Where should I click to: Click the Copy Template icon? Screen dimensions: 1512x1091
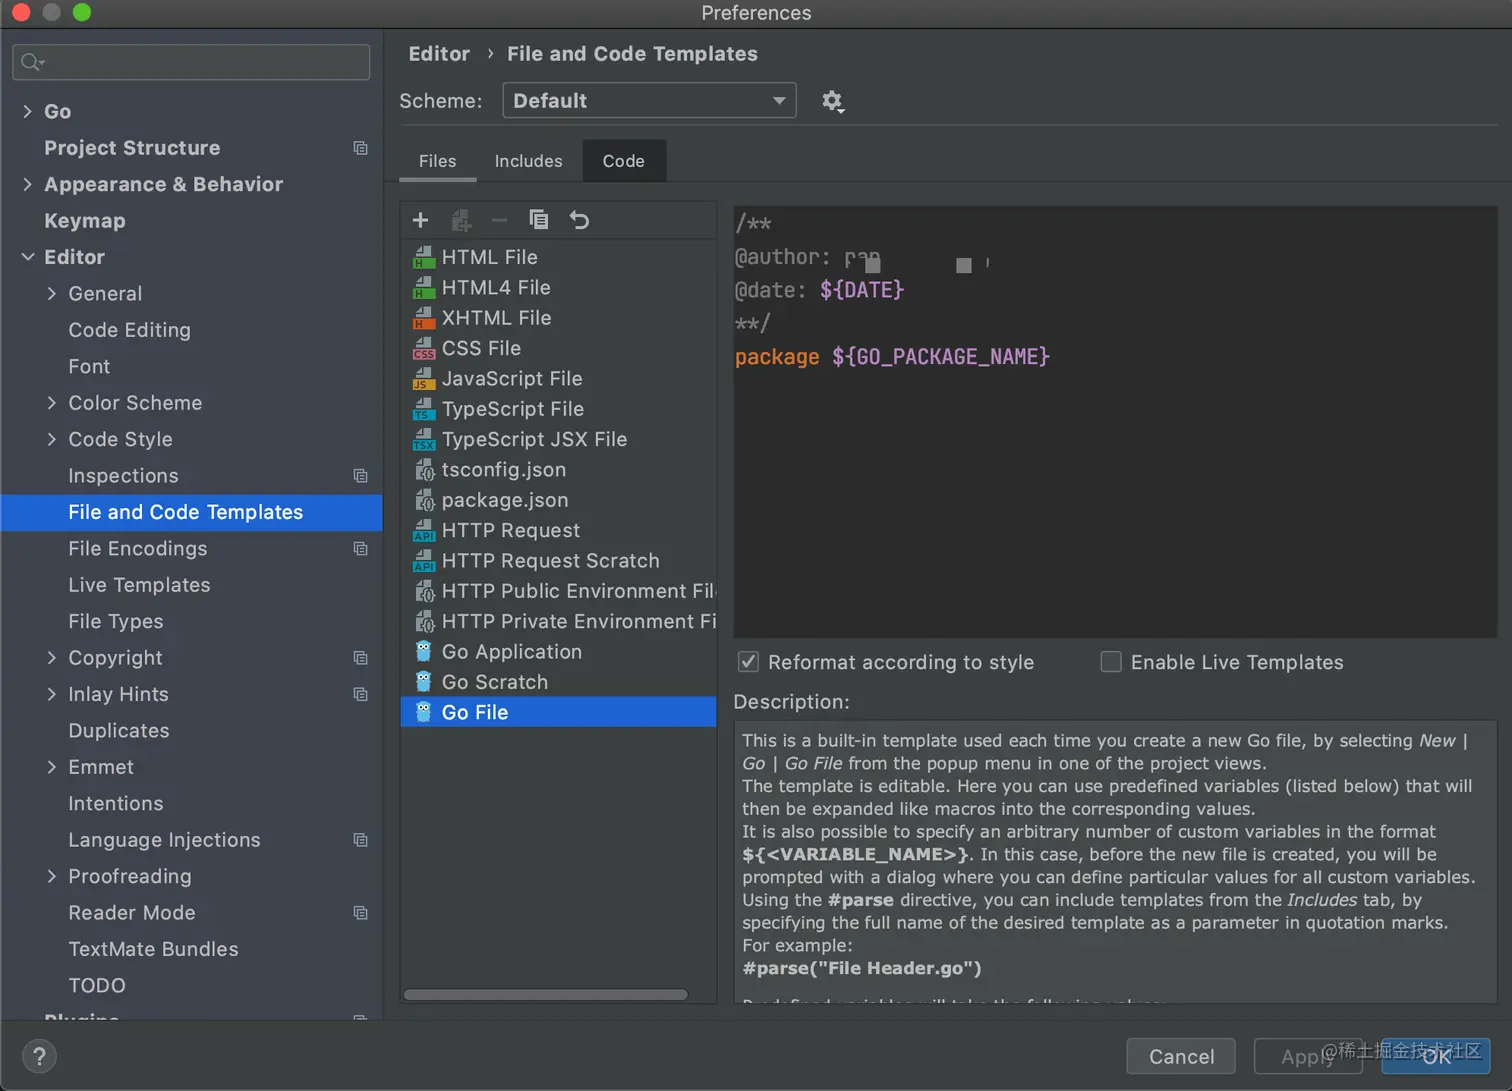[539, 220]
